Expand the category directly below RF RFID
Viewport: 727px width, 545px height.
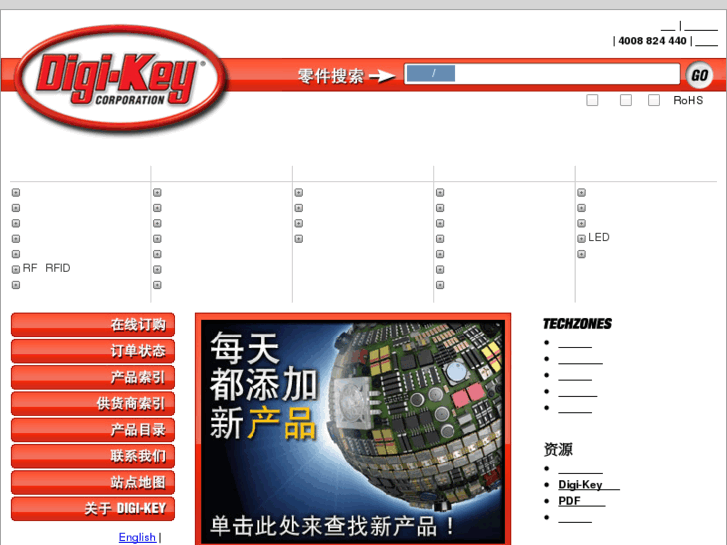point(16,285)
